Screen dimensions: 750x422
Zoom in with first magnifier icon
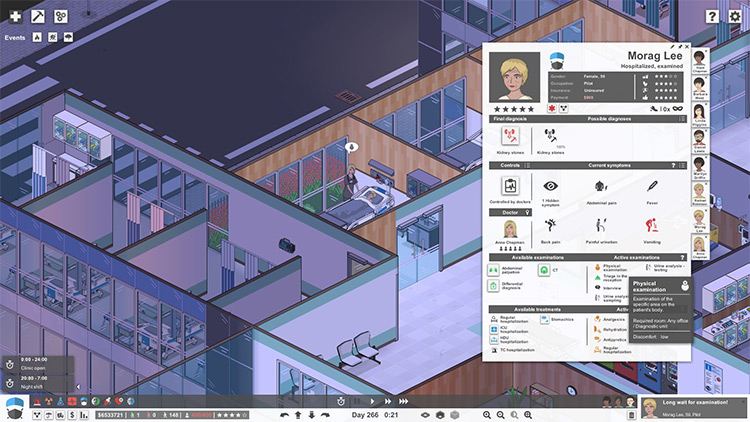tap(487, 415)
